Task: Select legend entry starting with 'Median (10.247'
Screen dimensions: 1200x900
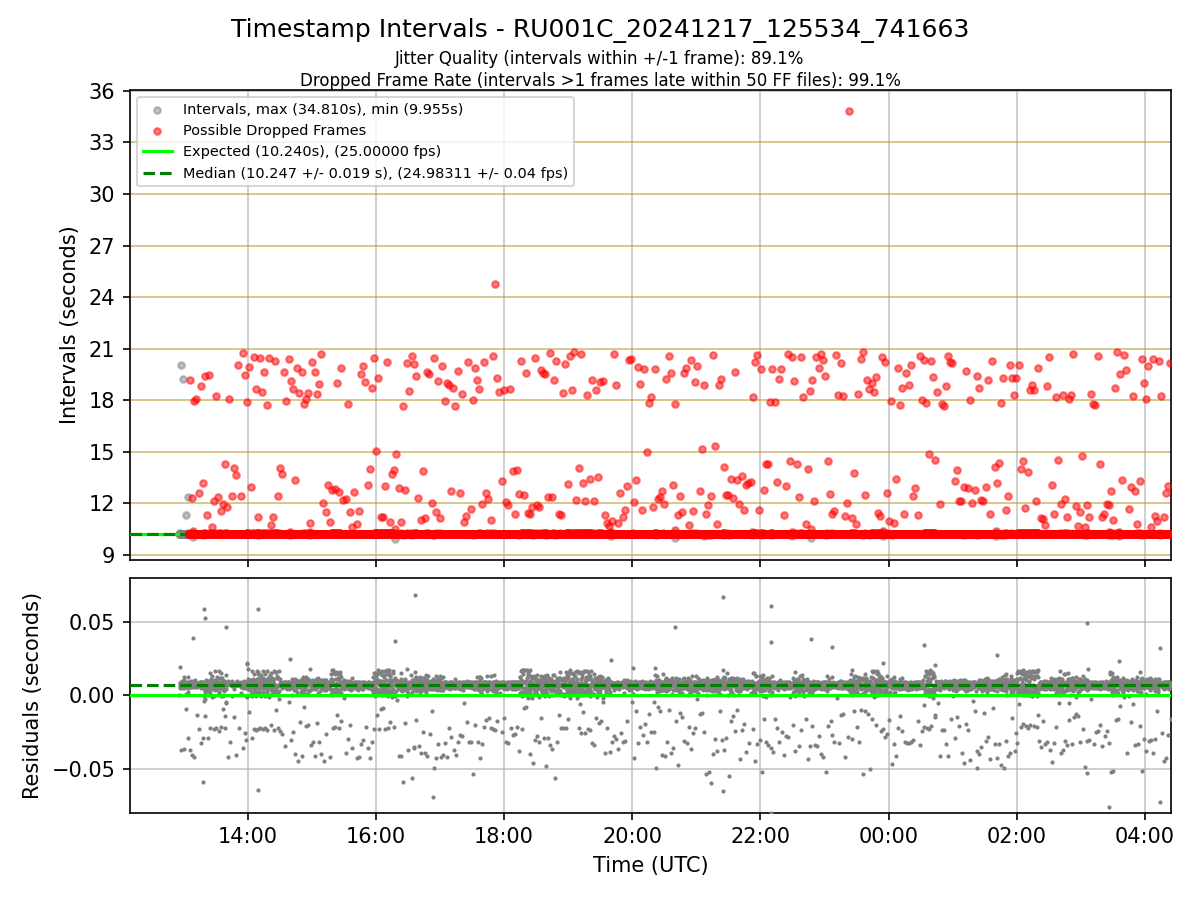Action: (x=375, y=173)
